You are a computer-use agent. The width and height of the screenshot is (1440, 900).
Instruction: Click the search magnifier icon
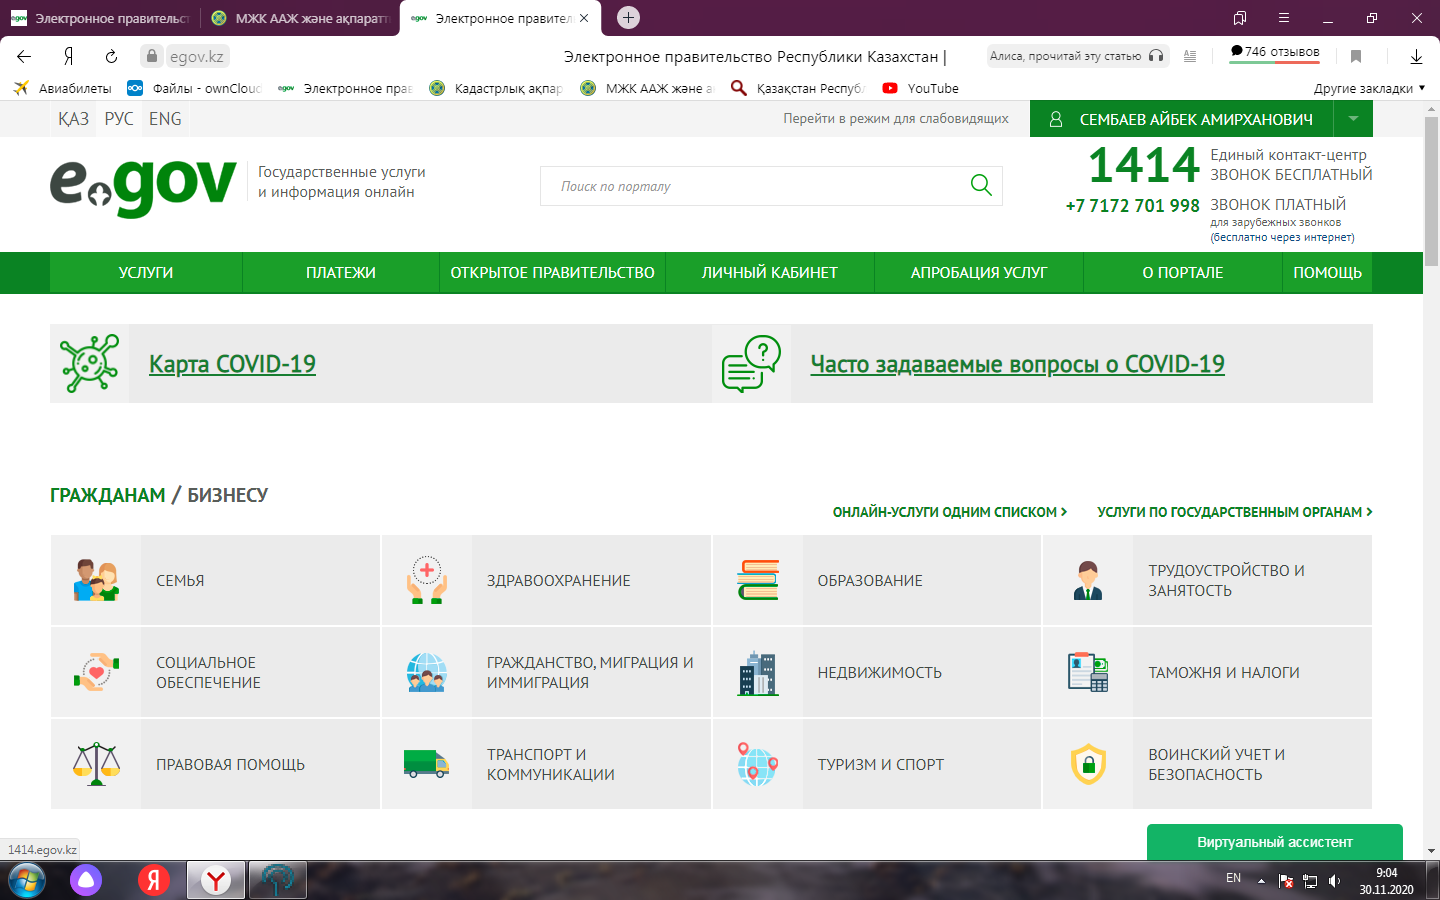(x=981, y=185)
